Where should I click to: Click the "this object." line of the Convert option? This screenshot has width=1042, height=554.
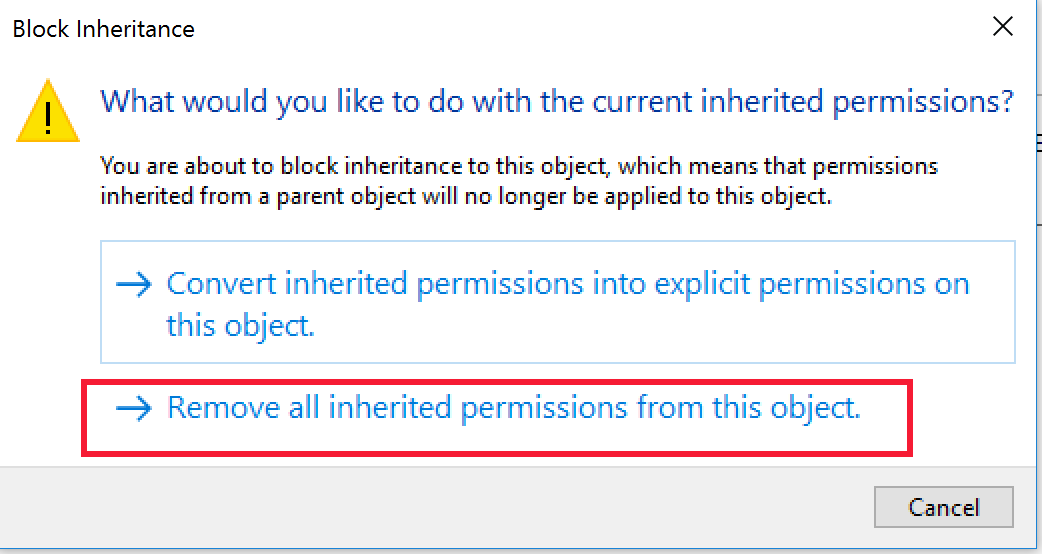pyautogui.click(x=241, y=326)
